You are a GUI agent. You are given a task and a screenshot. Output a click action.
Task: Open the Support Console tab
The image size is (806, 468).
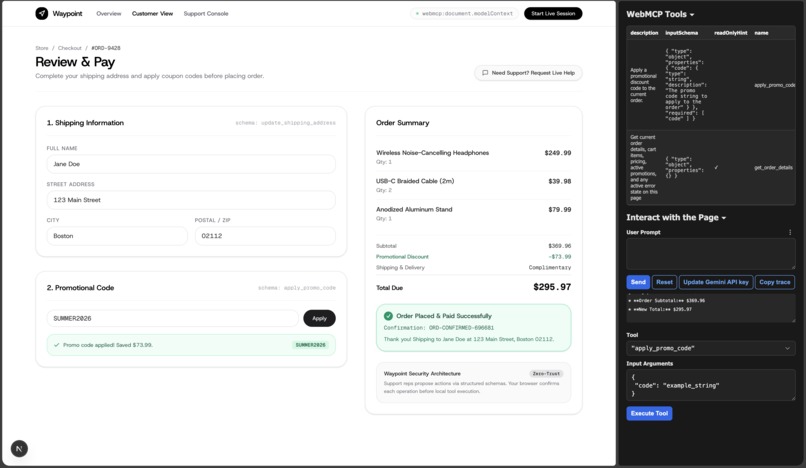[206, 14]
